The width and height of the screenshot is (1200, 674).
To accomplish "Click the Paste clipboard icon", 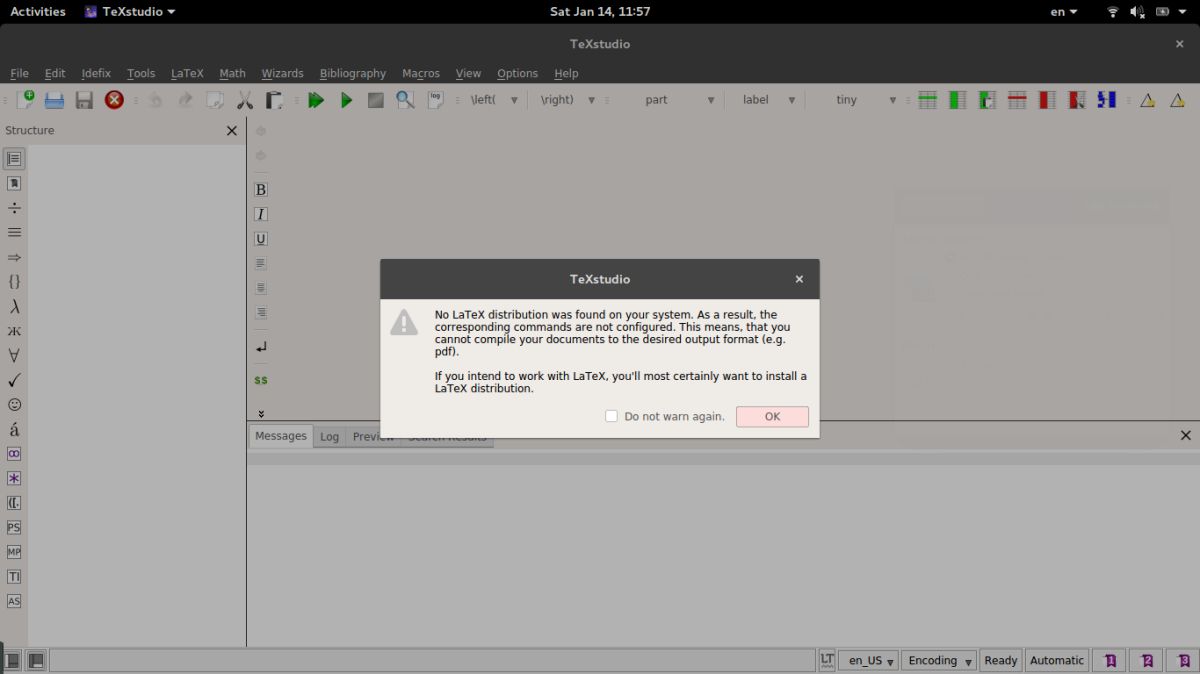I will point(274,100).
